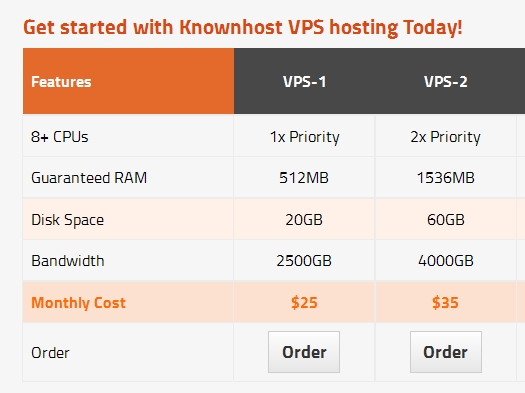Click the 2x Priority CPU cell
The width and height of the screenshot is (525, 393).
445,137
